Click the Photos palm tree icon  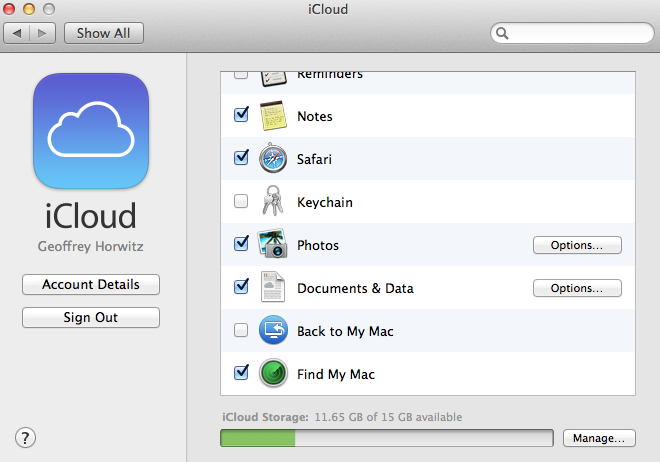272,244
